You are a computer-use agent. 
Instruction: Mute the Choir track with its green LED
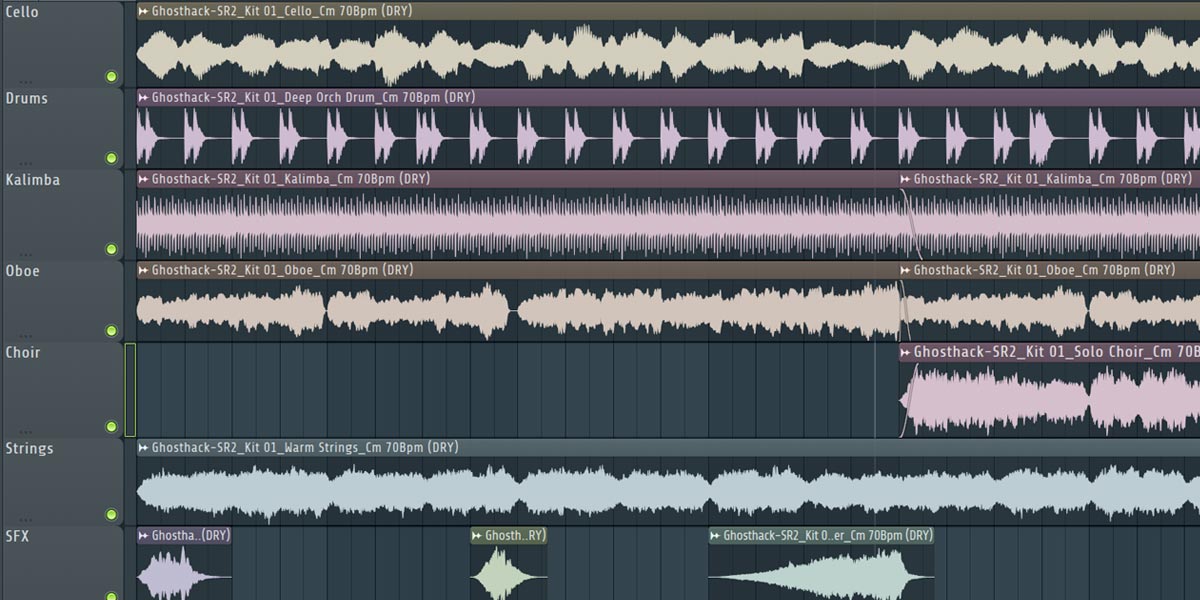click(x=111, y=427)
